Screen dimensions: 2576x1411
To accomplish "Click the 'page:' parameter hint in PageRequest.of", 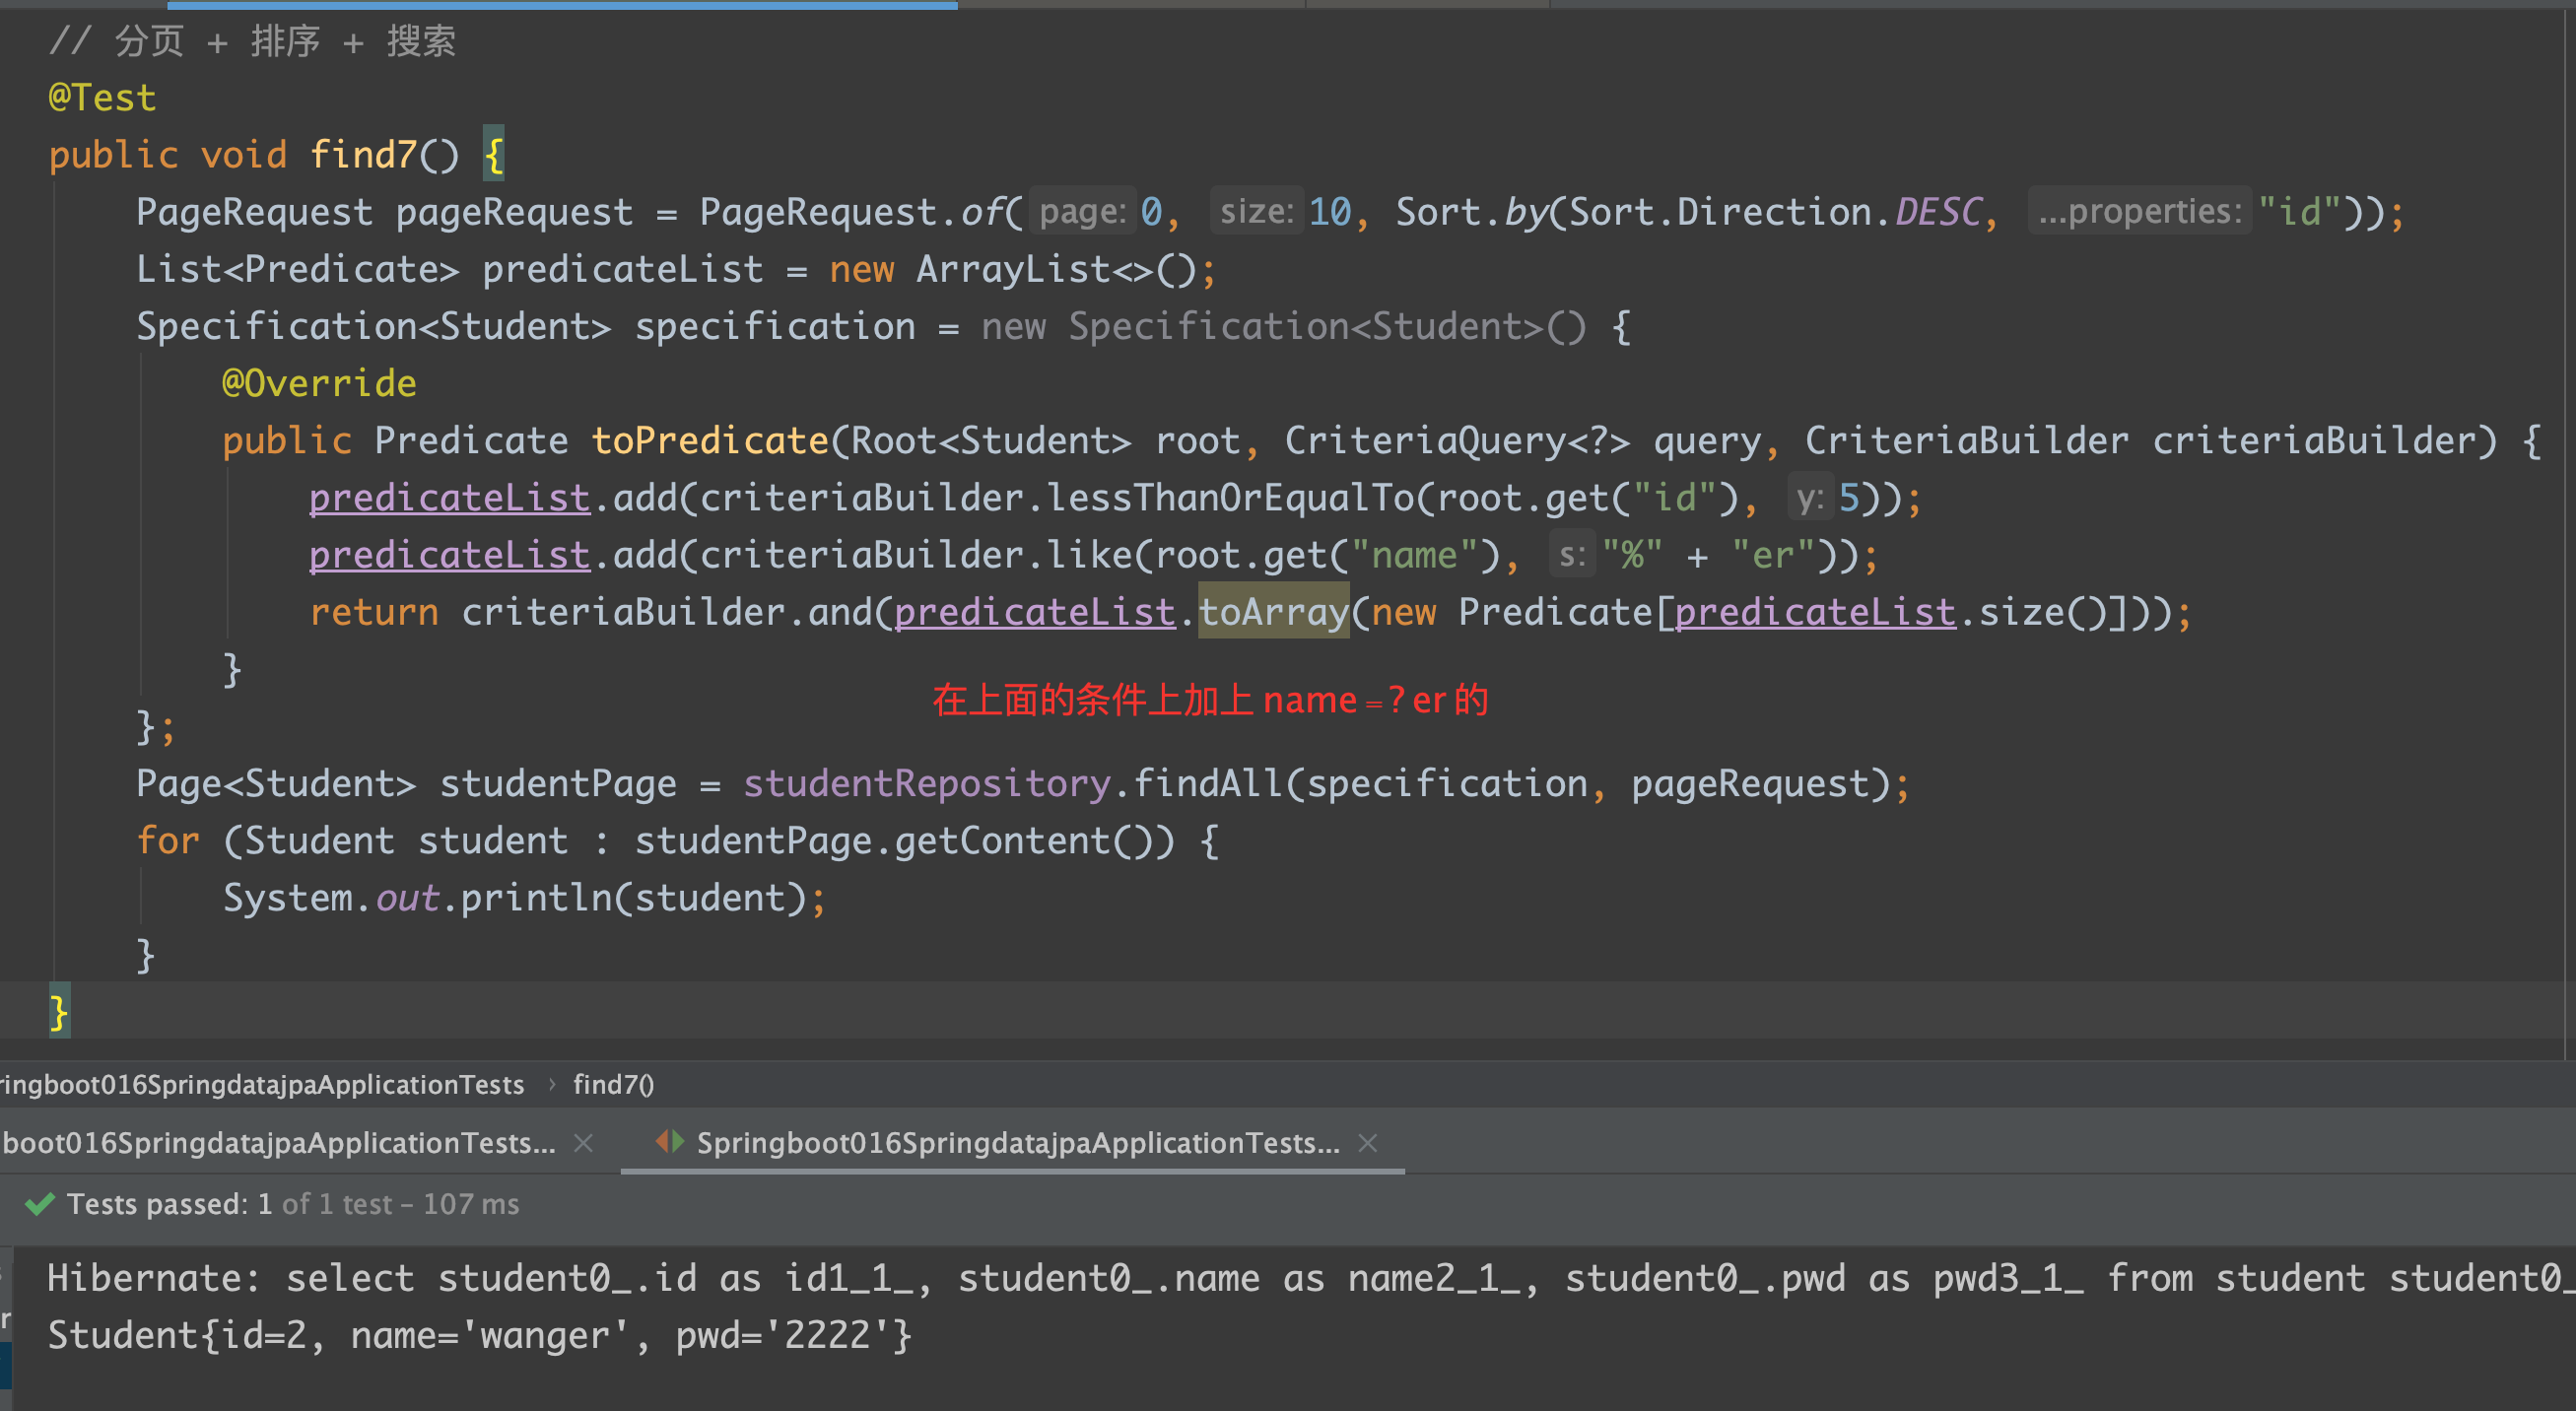I will (1082, 211).
